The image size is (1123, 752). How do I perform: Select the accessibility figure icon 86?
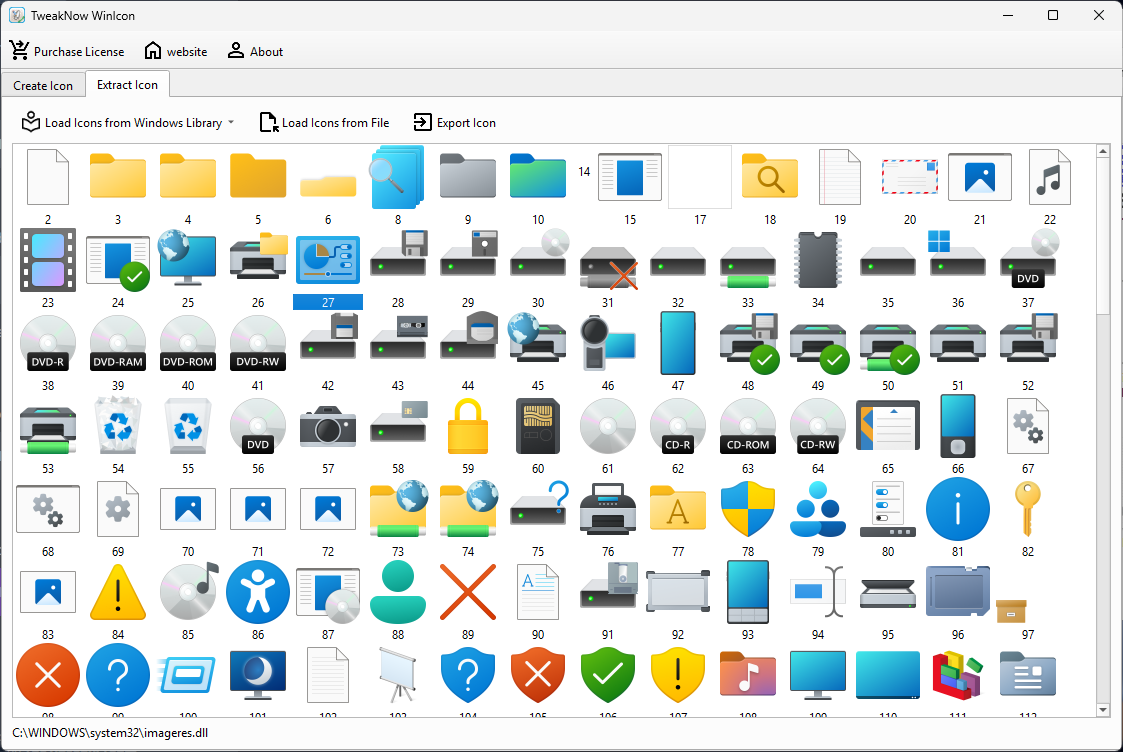coord(258,592)
